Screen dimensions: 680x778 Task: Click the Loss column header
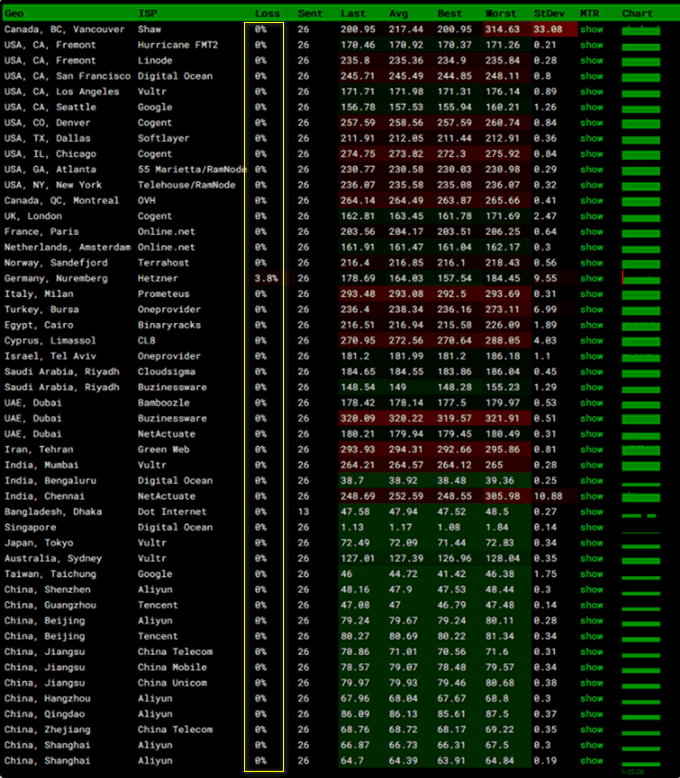(267, 14)
